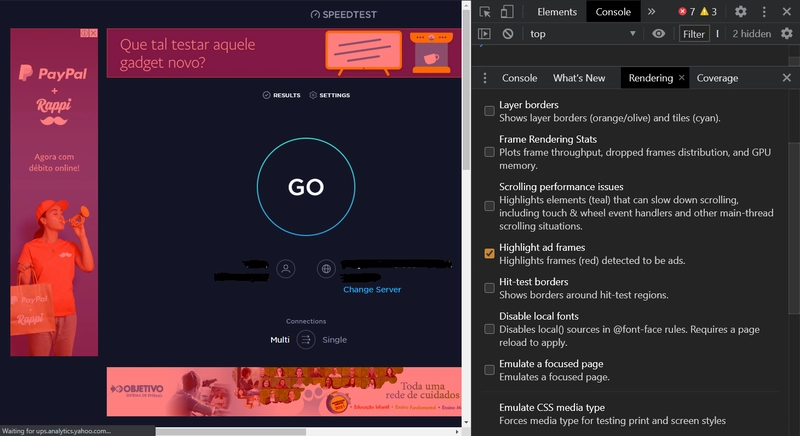Switch to the Coverage drawer tab
This screenshot has width=800, height=436.
(x=717, y=78)
